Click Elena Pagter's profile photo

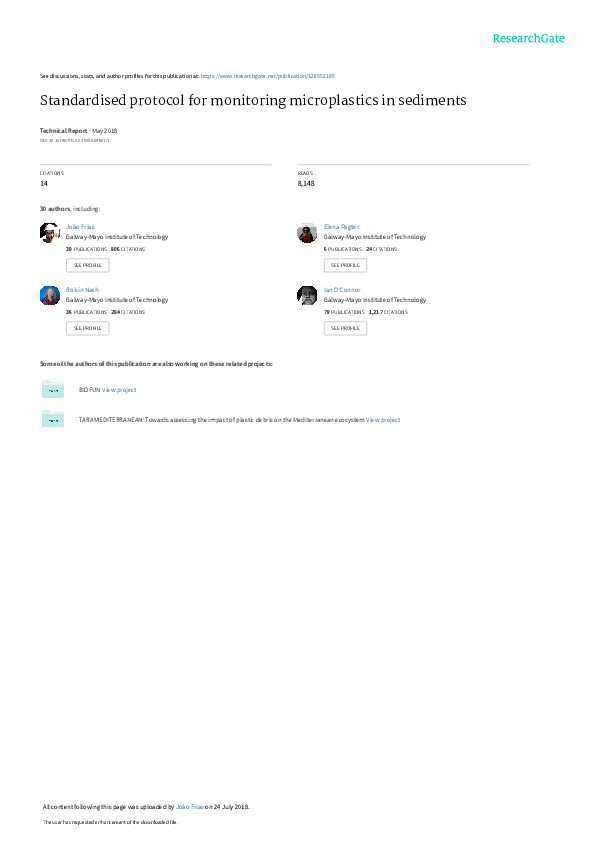(307, 233)
